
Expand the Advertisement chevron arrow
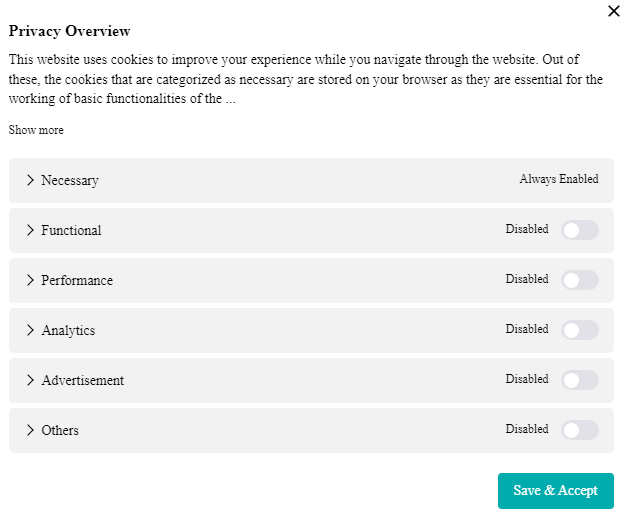click(x=30, y=380)
